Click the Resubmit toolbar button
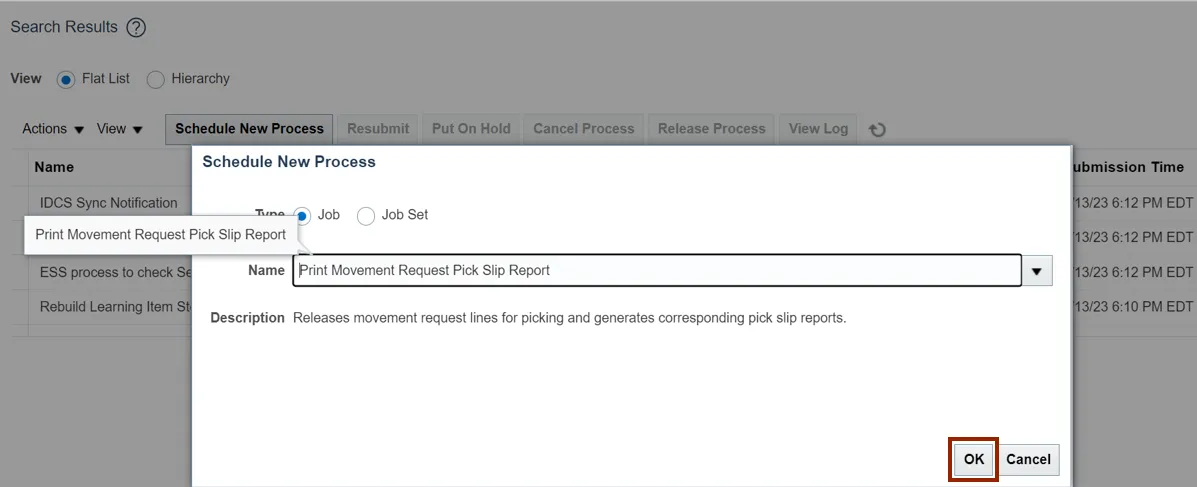The width and height of the screenshot is (1197, 487). (x=378, y=129)
